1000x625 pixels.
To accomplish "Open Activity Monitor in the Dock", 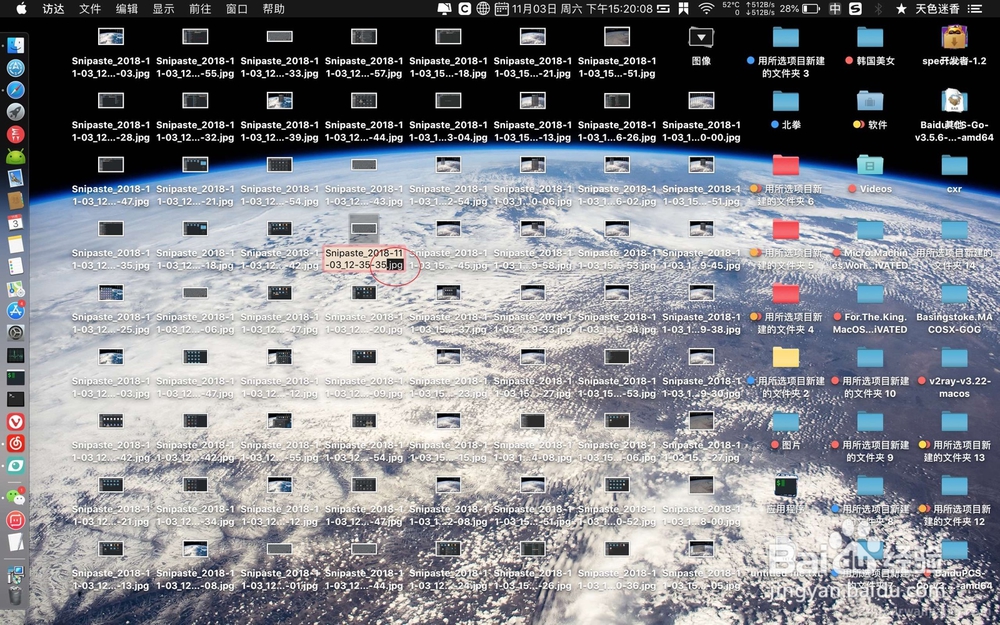I will tap(15, 355).
